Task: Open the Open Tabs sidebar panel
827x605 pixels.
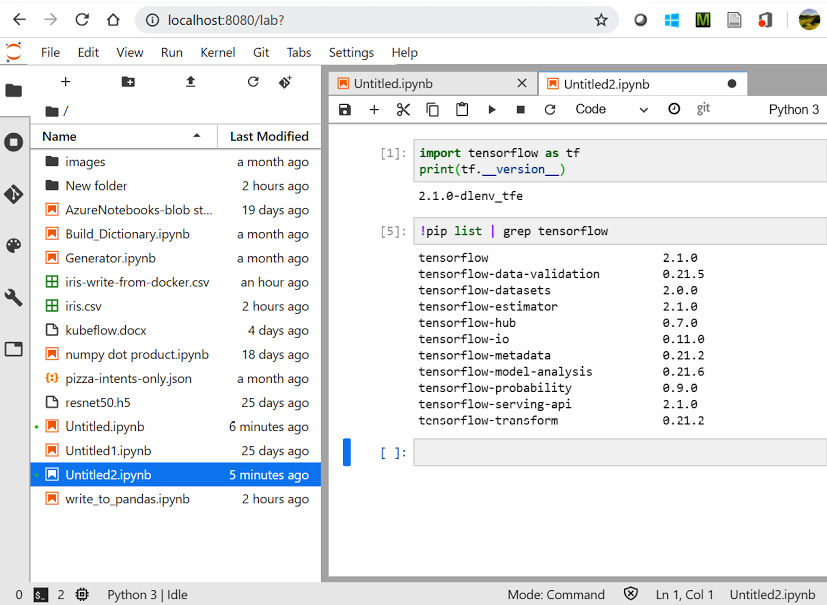Action: click(x=14, y=349)
